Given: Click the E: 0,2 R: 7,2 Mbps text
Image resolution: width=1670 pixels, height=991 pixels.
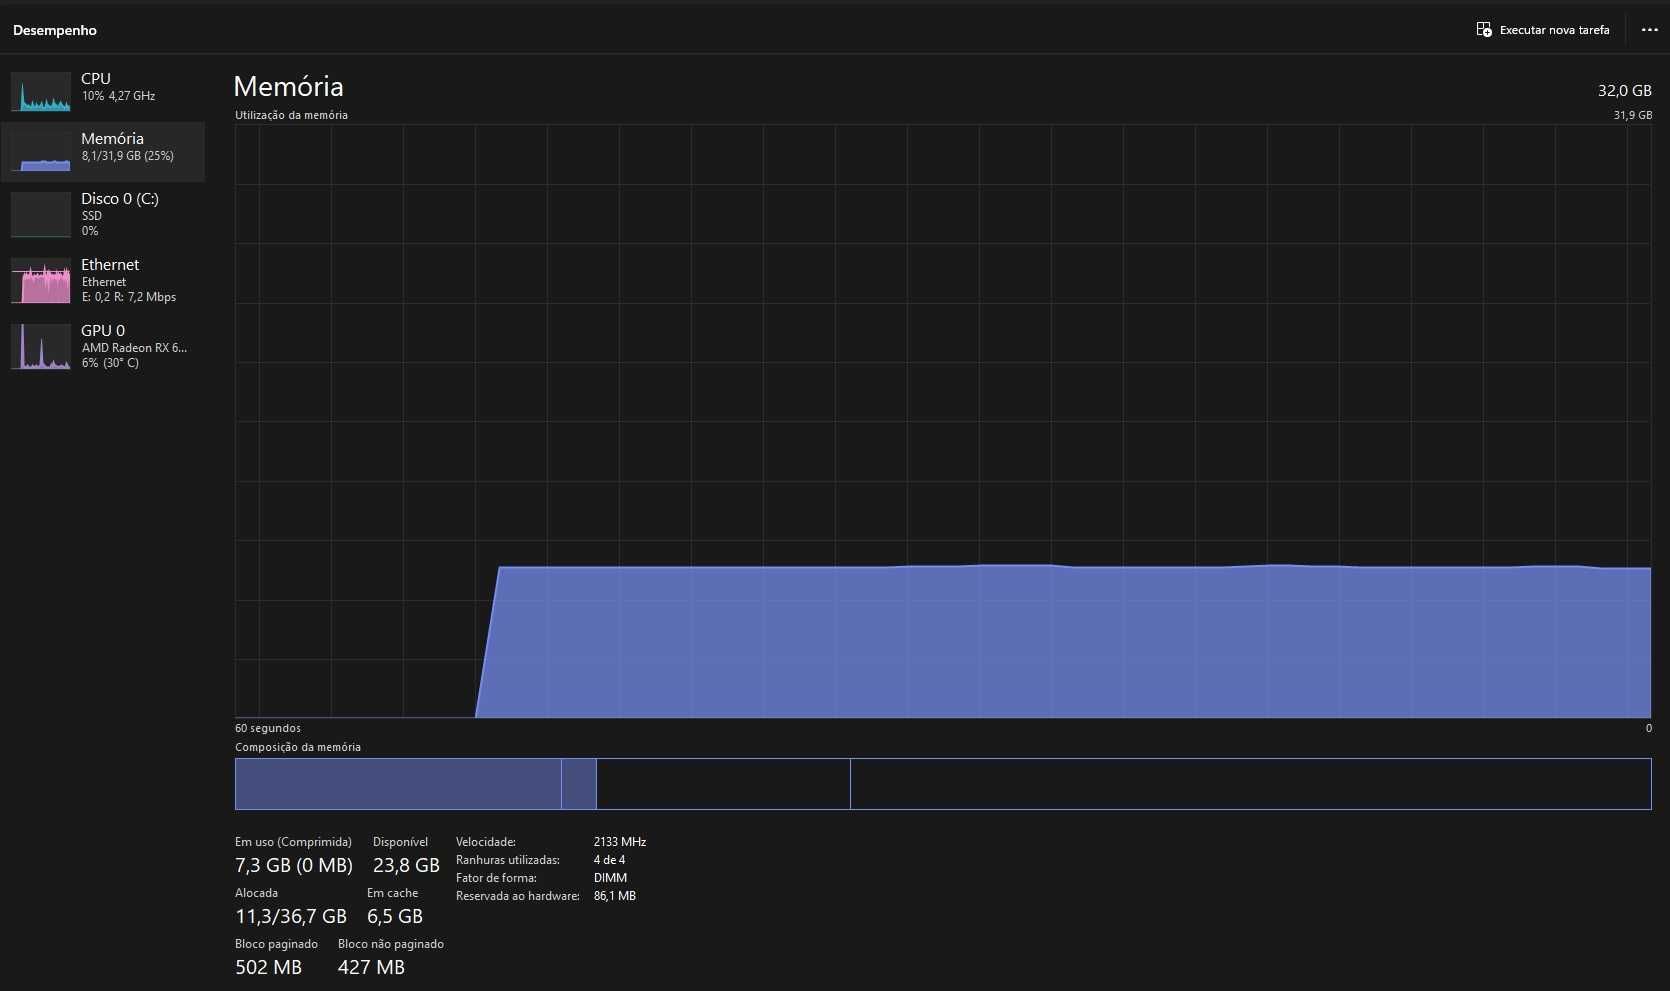Looking at the screenshot, I should 129,297.
